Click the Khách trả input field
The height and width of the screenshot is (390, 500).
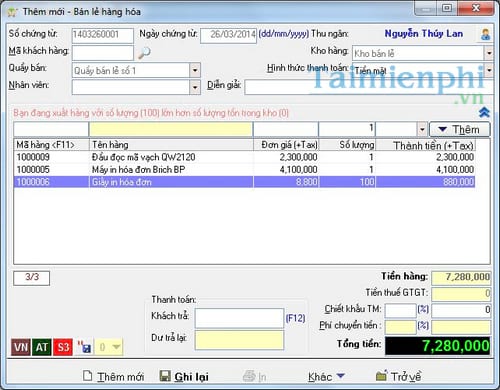(x=239, y=318)
